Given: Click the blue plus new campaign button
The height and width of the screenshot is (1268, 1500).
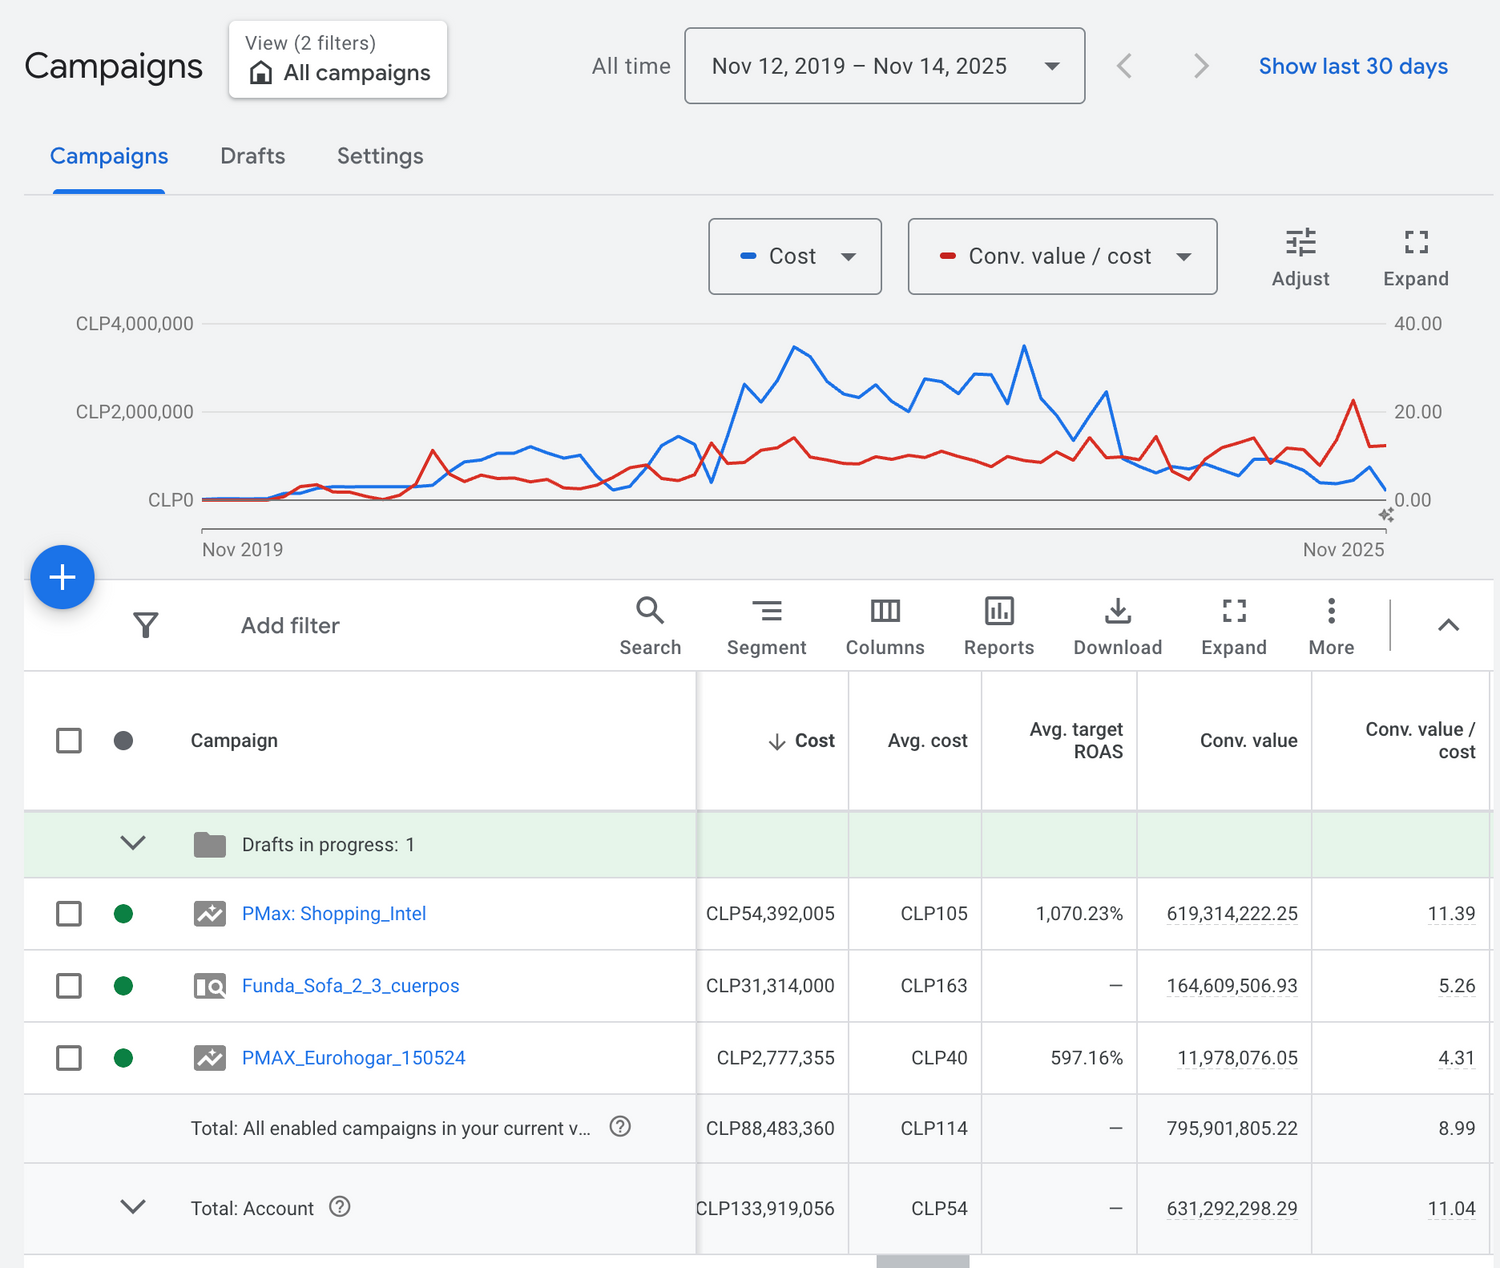Looking at the screenshot, I should pyautogui.click(x=62, y=577).
